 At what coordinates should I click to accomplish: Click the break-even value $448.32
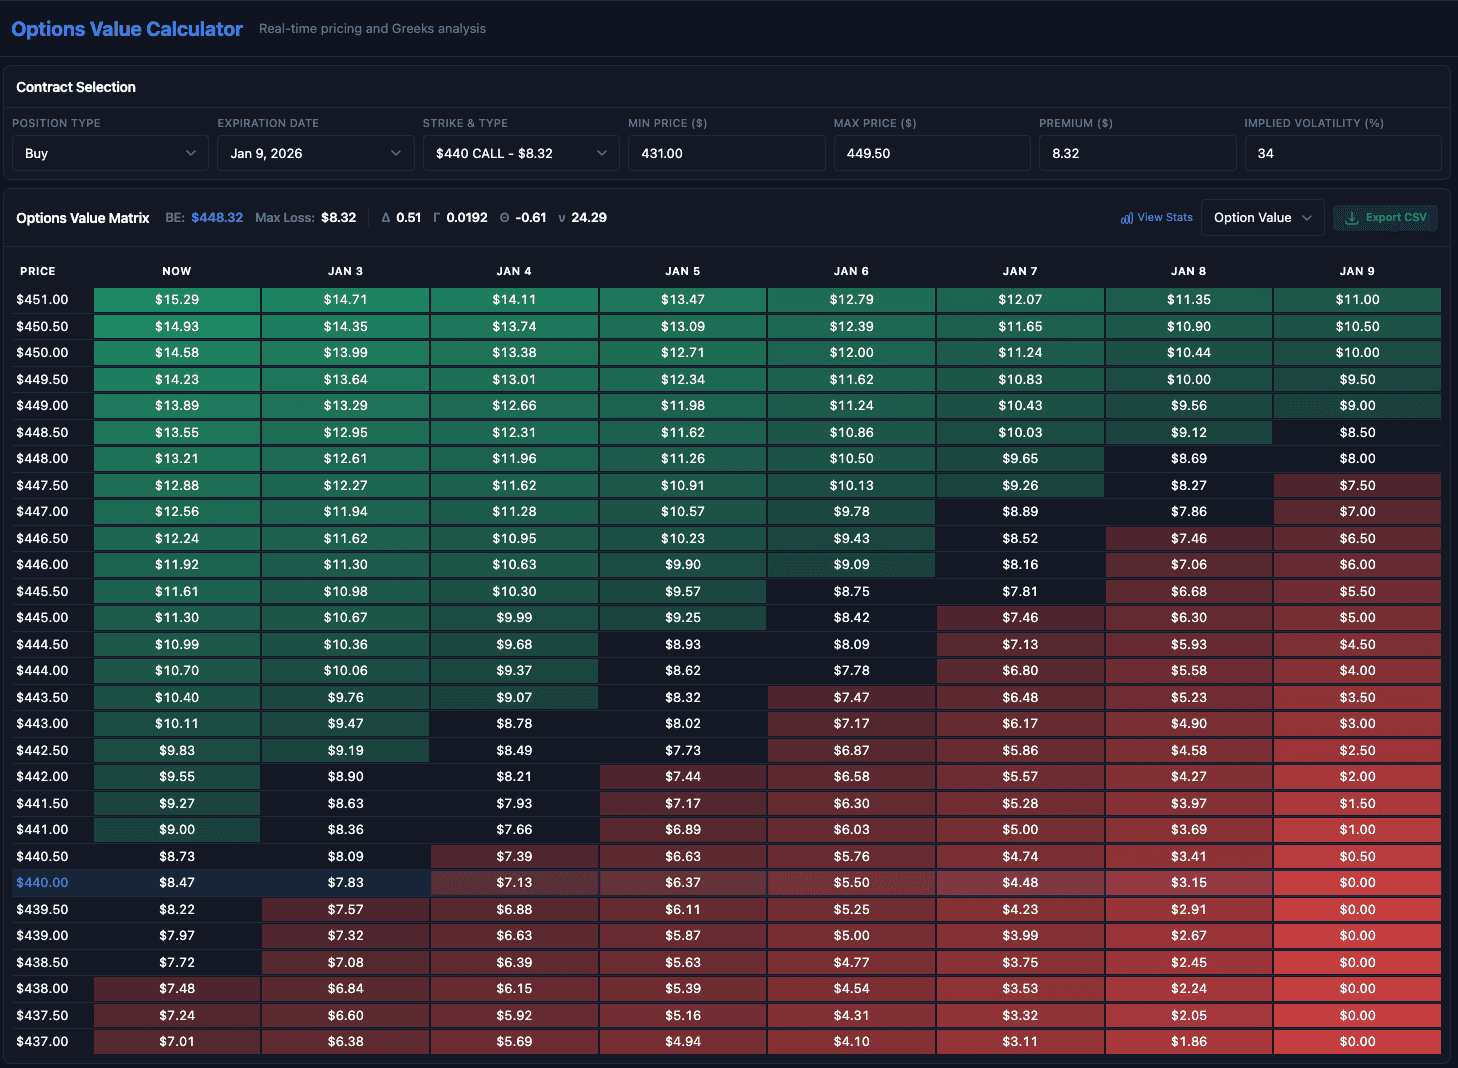point(217,218)
